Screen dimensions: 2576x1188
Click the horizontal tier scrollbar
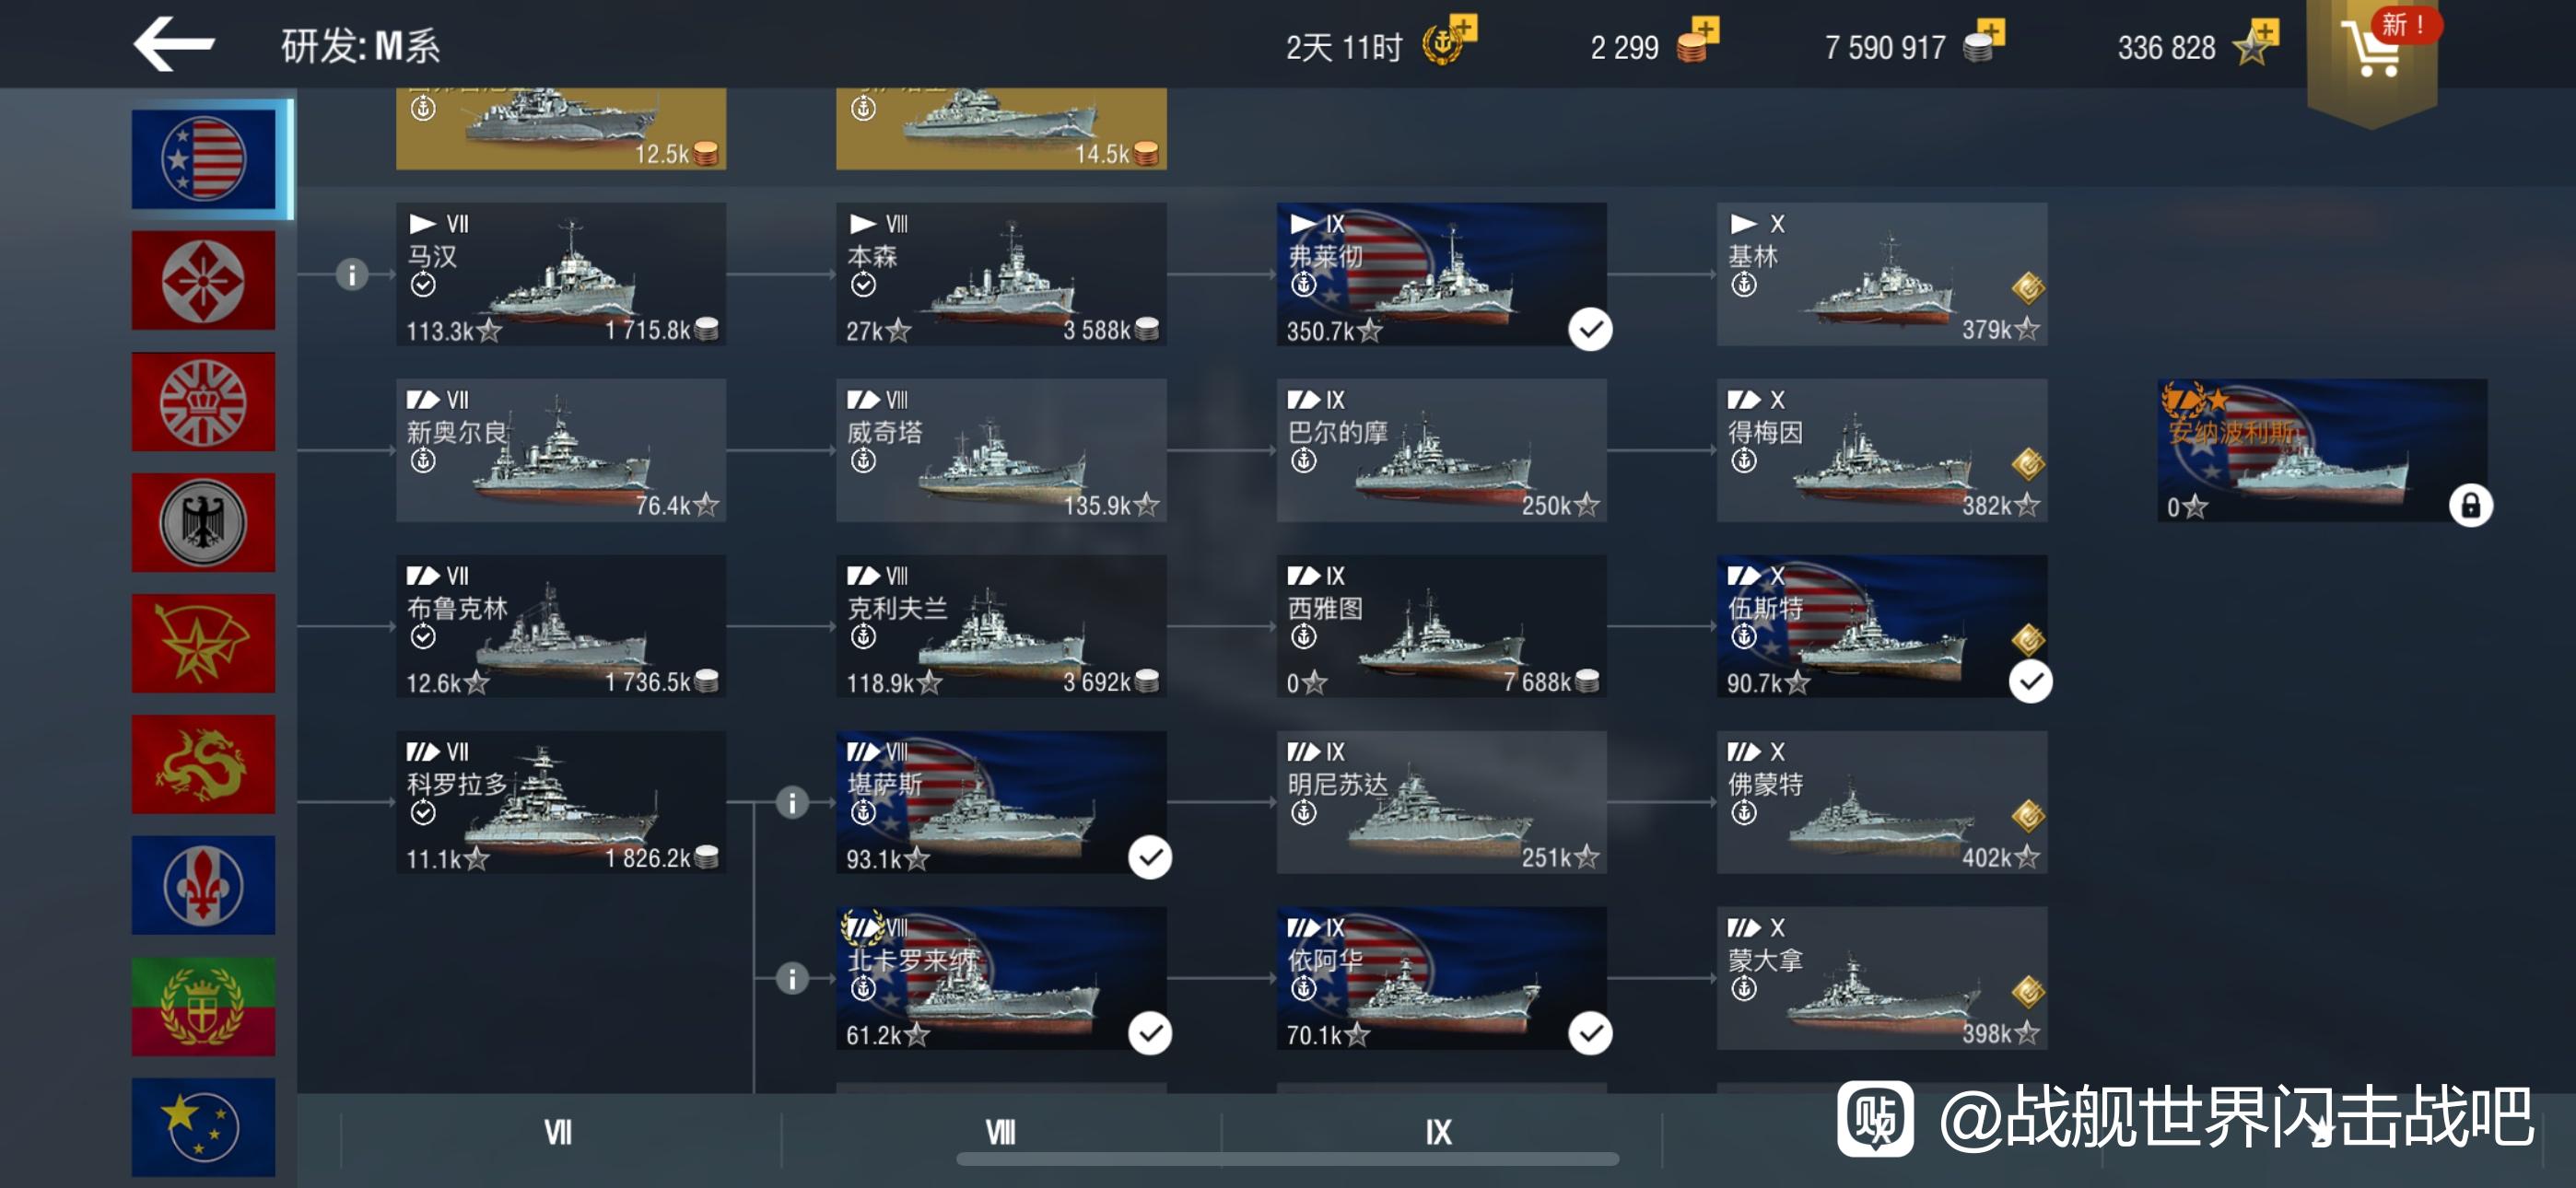[x=1287, y=1159]
